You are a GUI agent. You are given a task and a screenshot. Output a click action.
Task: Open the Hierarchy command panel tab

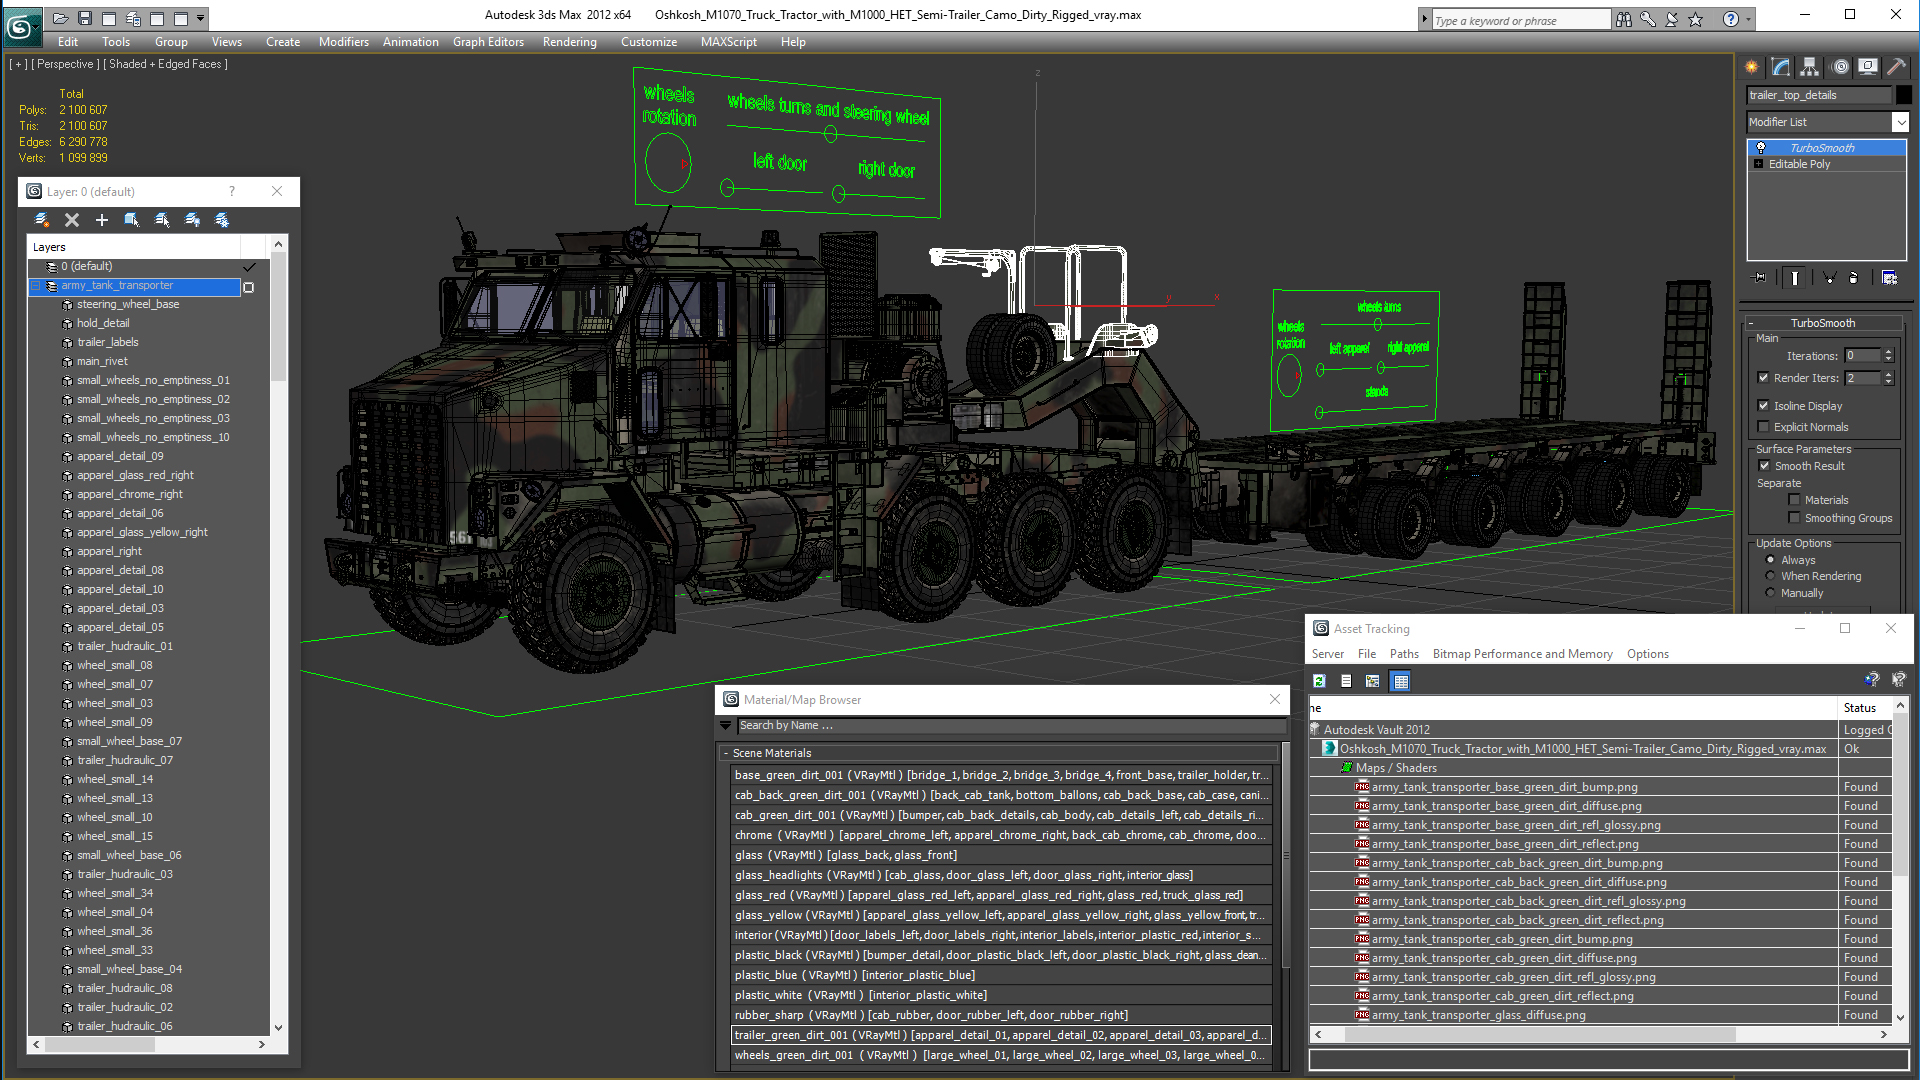[1810, 67]
